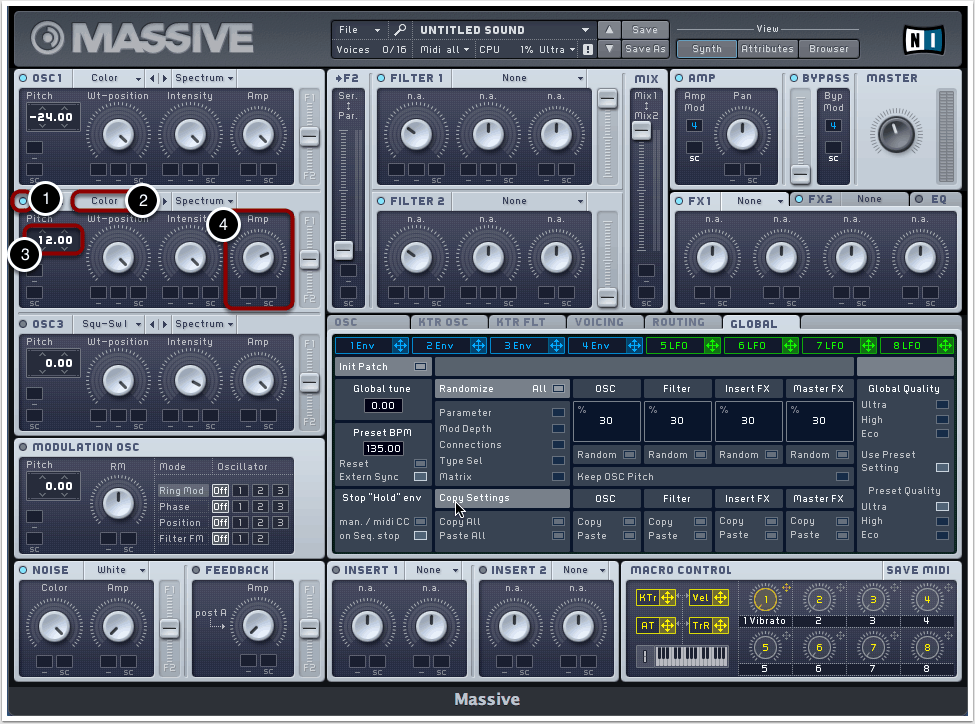Toggle OSC3 power button
Screen dimensions: 975x724
click(23, 324)
